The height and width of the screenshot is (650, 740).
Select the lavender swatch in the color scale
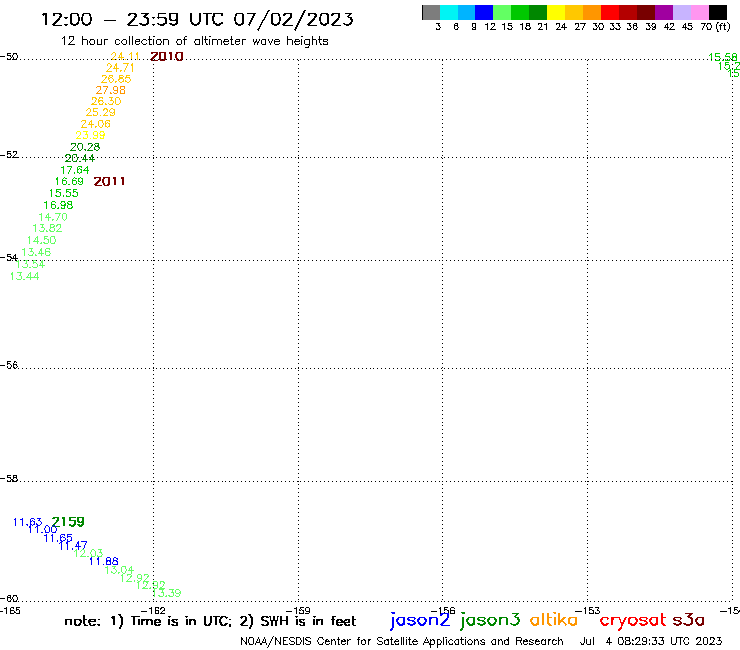tap(682, 12)
